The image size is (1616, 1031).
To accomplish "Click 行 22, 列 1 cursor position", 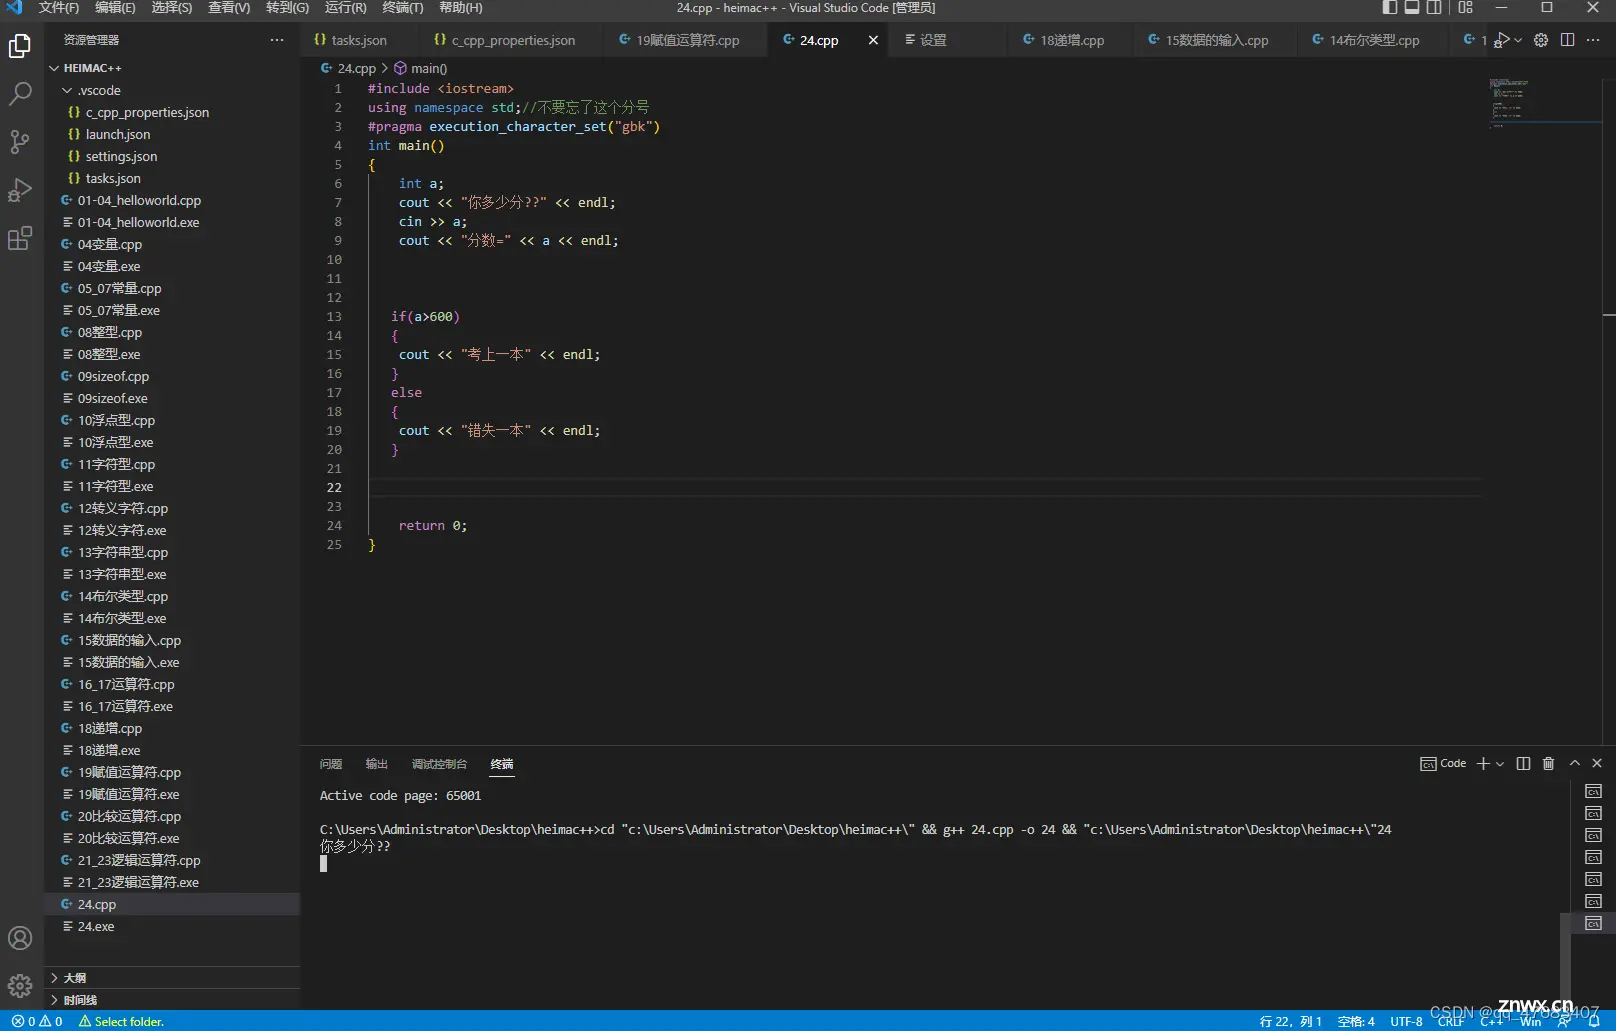I will [1290, 1021].
